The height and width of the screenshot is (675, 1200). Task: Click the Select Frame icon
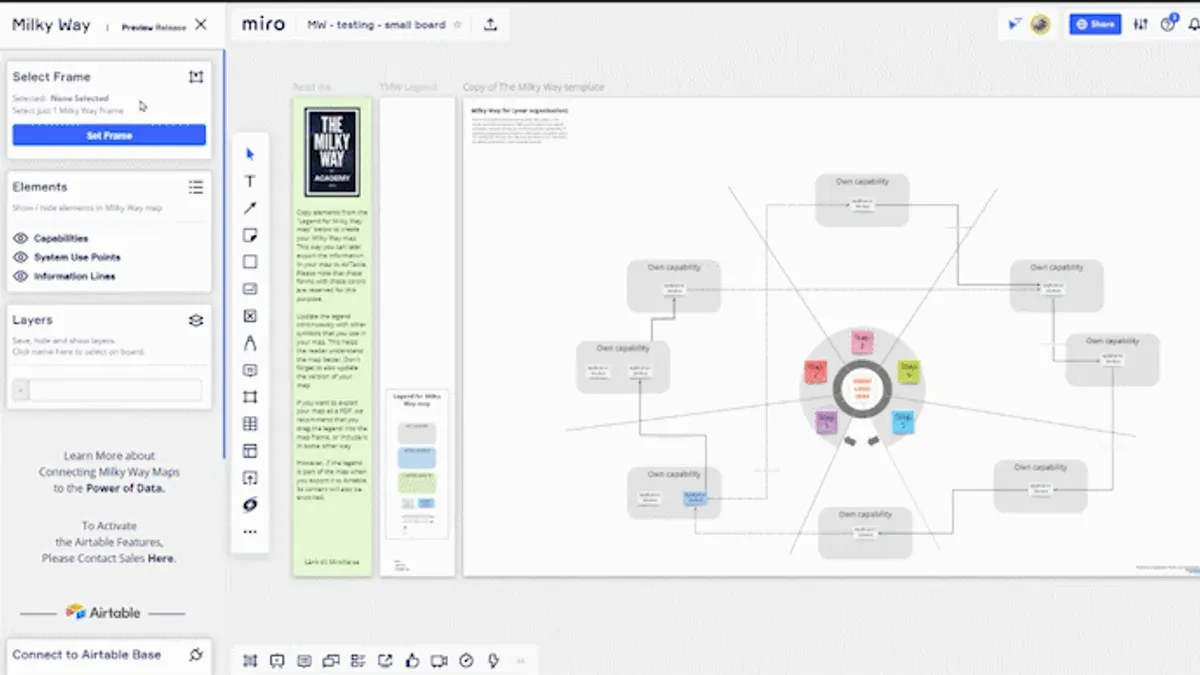click(x=196, y=77)
